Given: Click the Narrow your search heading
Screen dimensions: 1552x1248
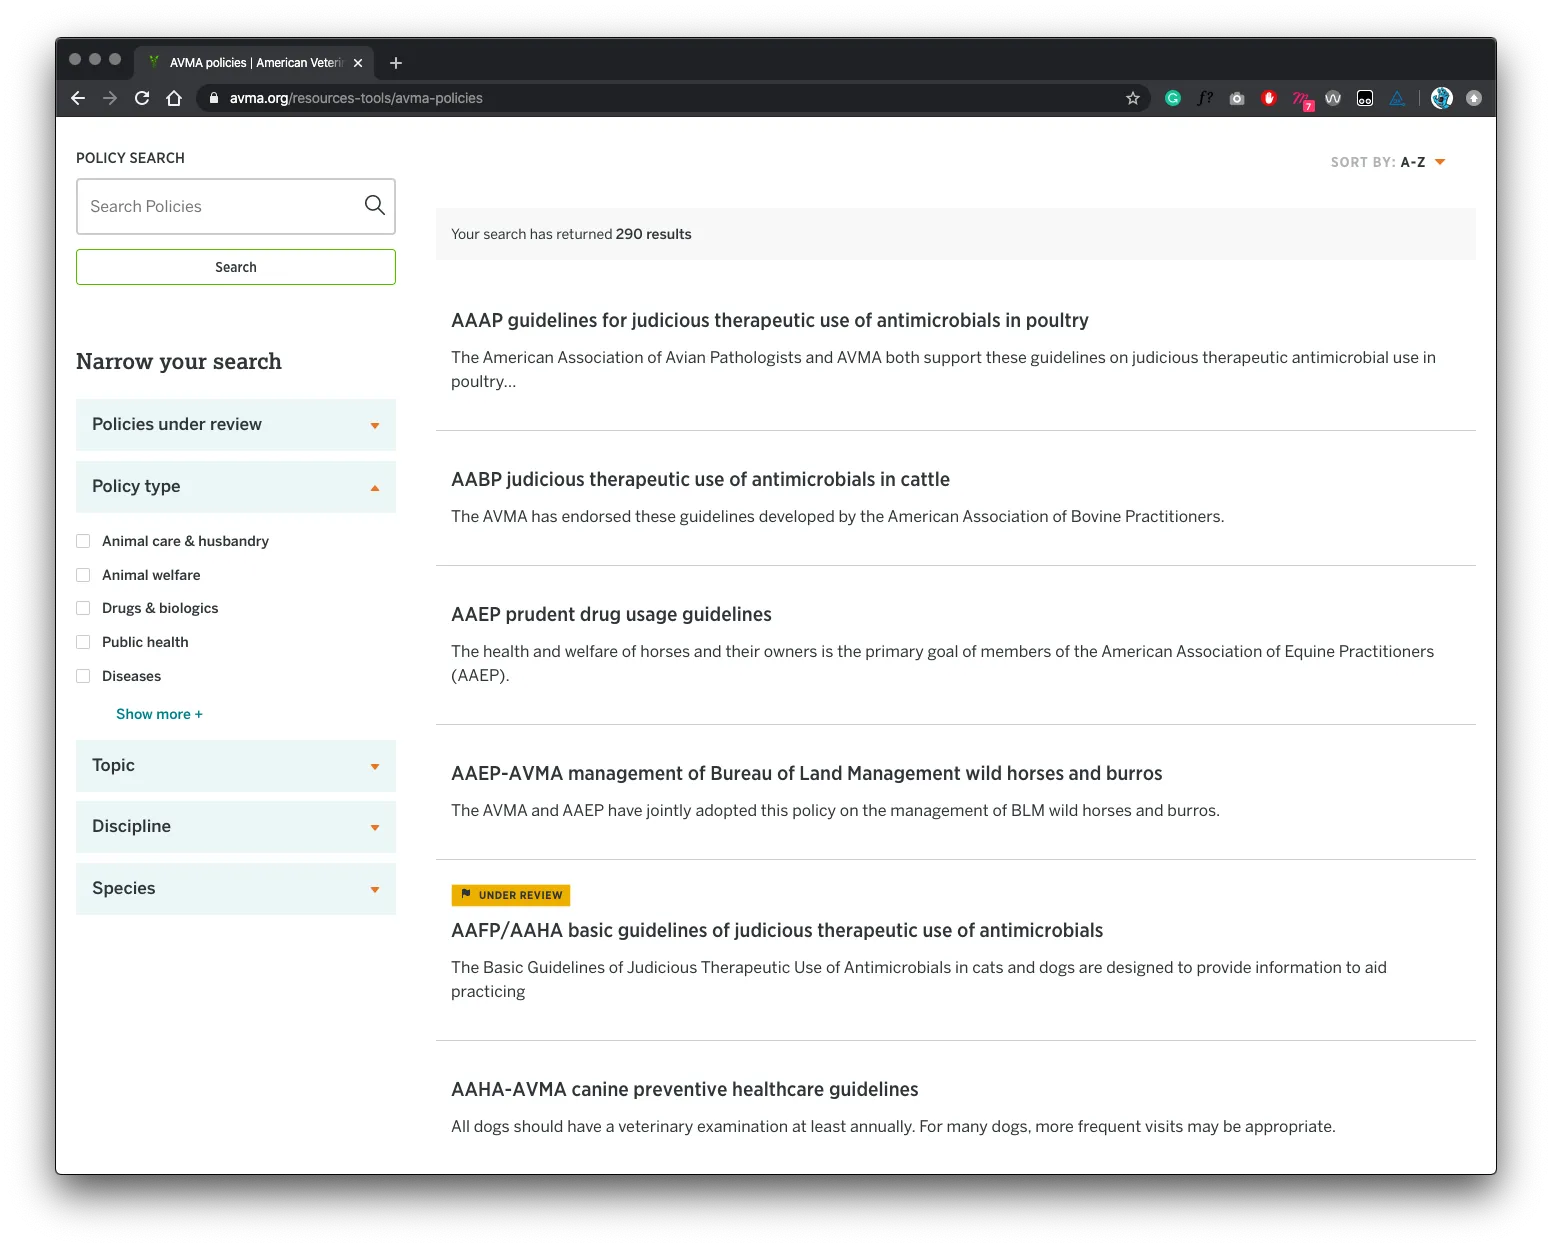Looking at the screenshot, I should point(179,361).
